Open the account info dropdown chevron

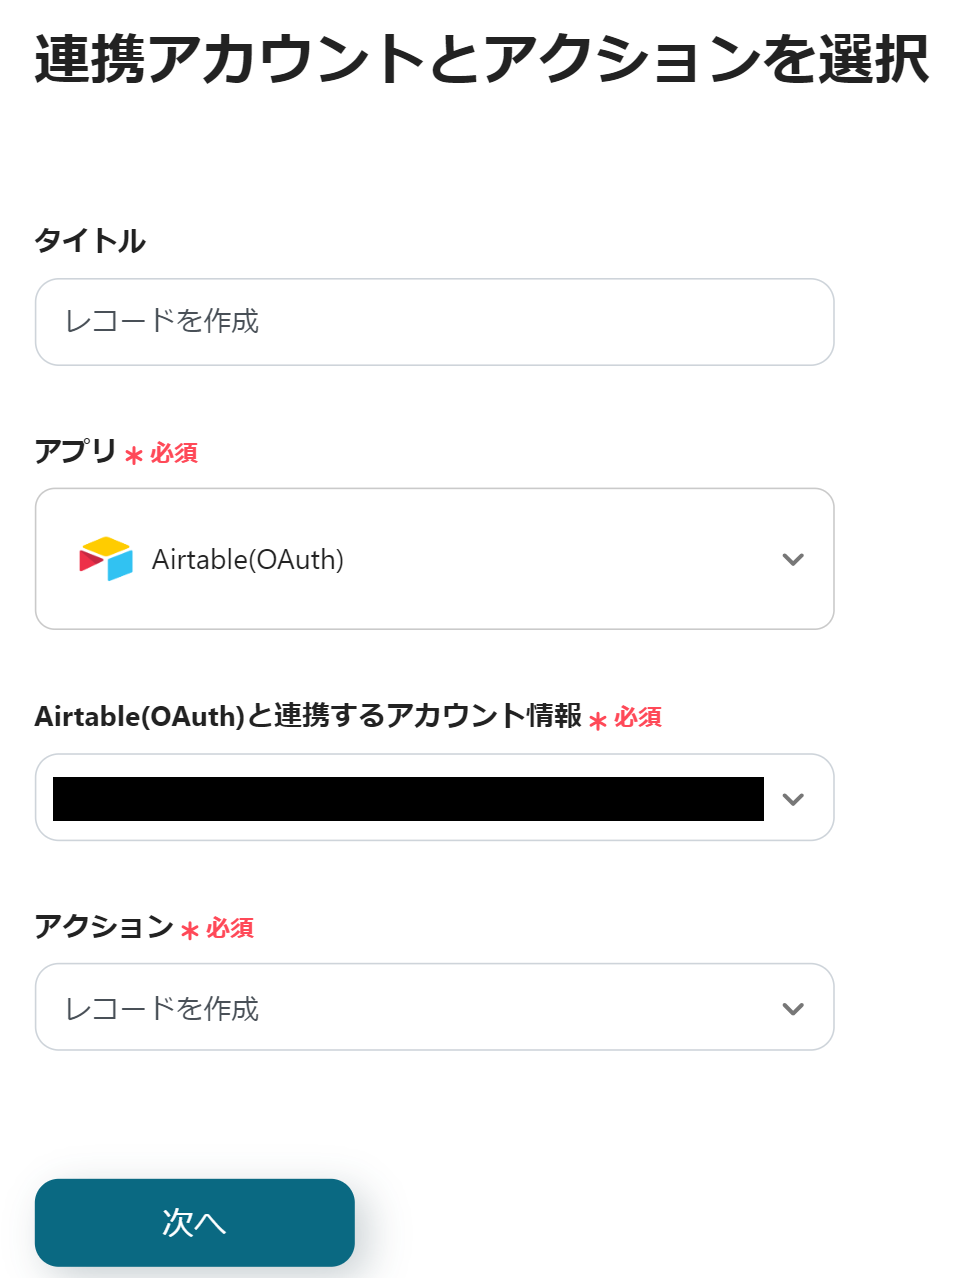(793, 799)
